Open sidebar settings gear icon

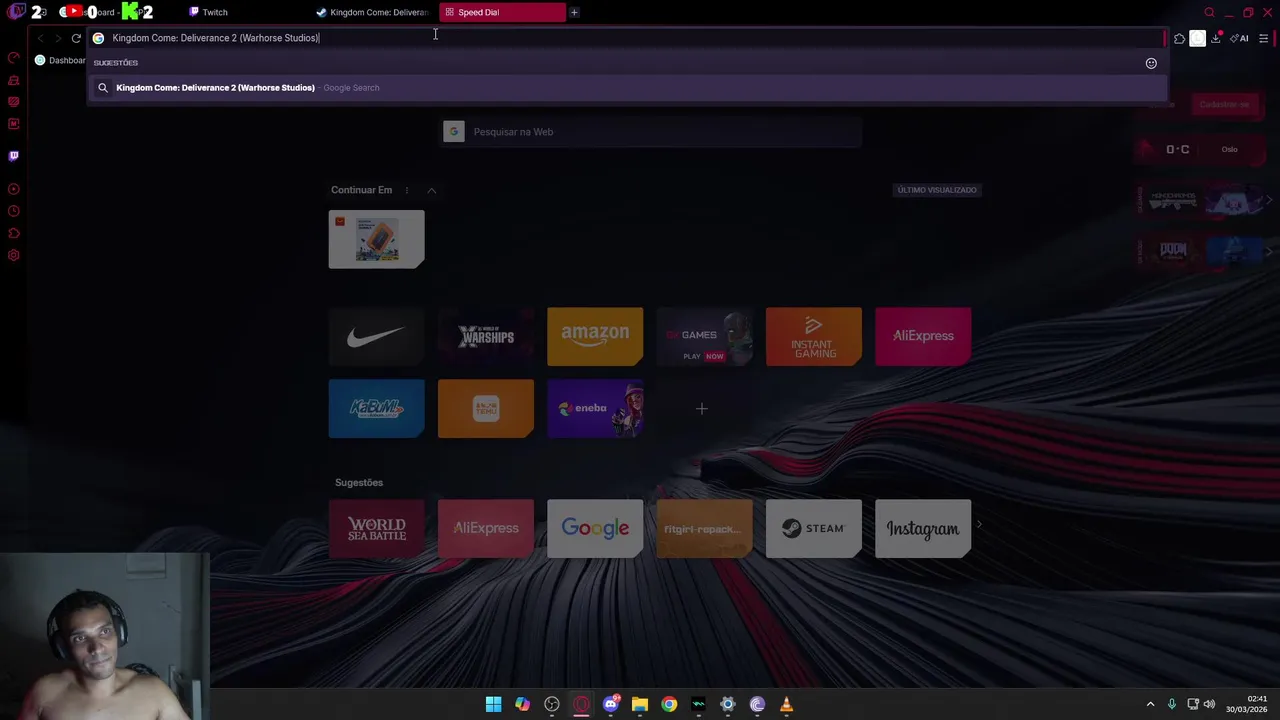click(x=14, y=255)
